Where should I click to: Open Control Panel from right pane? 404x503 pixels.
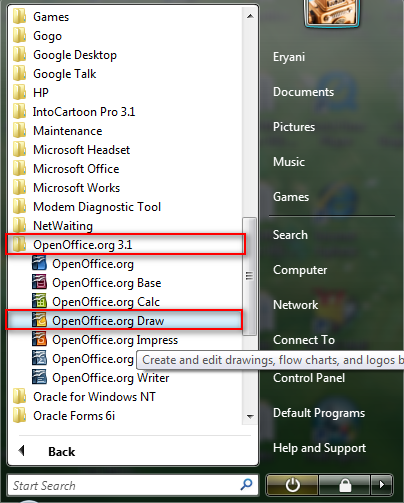pyautogui.click(x=309, y=378)
